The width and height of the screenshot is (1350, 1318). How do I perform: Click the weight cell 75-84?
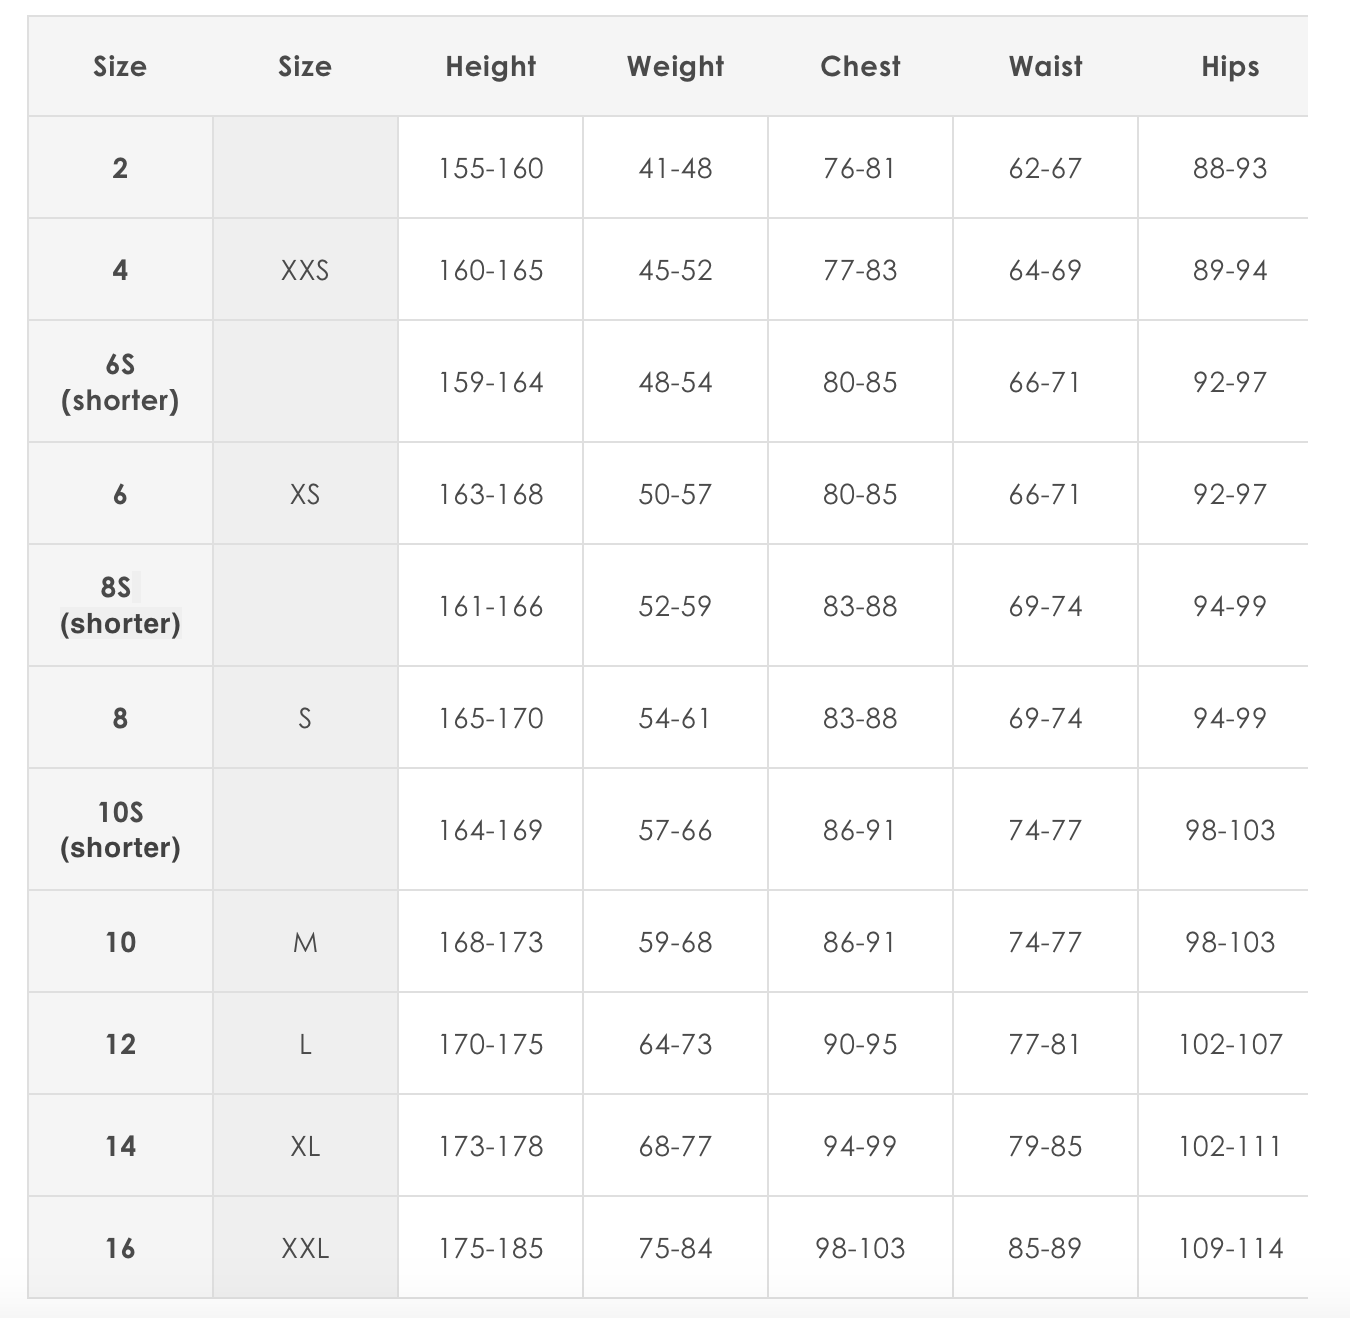point(675,1248)
